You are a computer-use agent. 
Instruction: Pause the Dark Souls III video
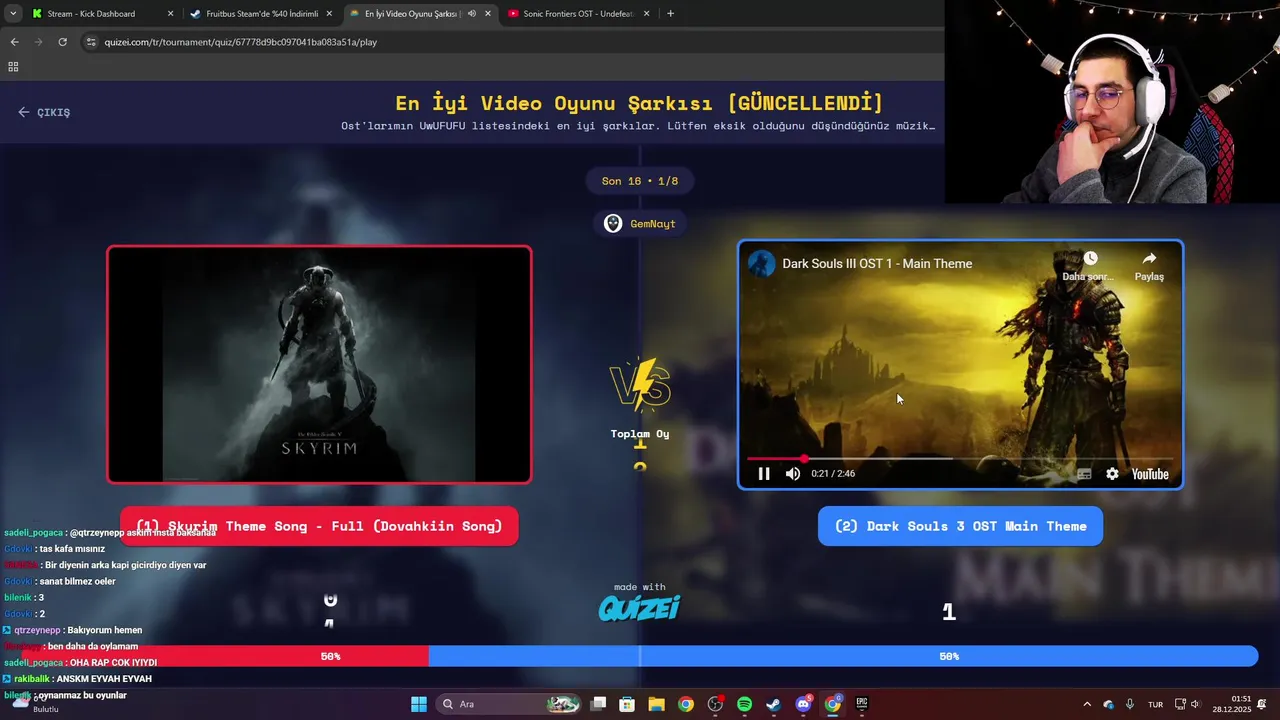(x=764, y=474)
